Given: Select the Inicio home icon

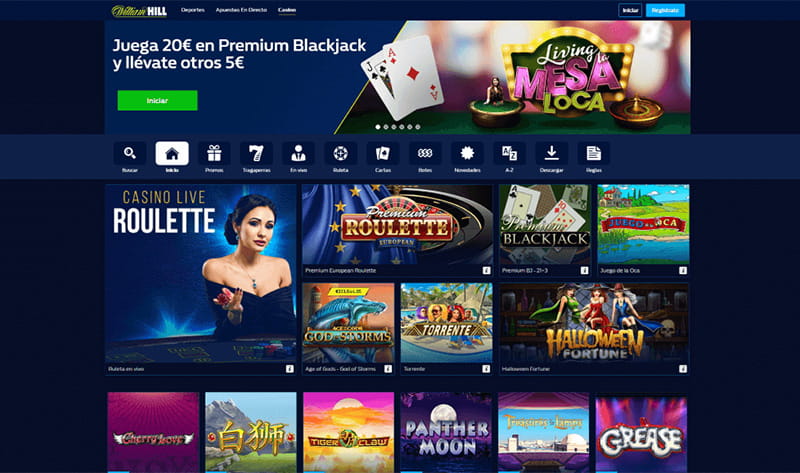Looking at the screenshot, I should [x=172, y=153].
